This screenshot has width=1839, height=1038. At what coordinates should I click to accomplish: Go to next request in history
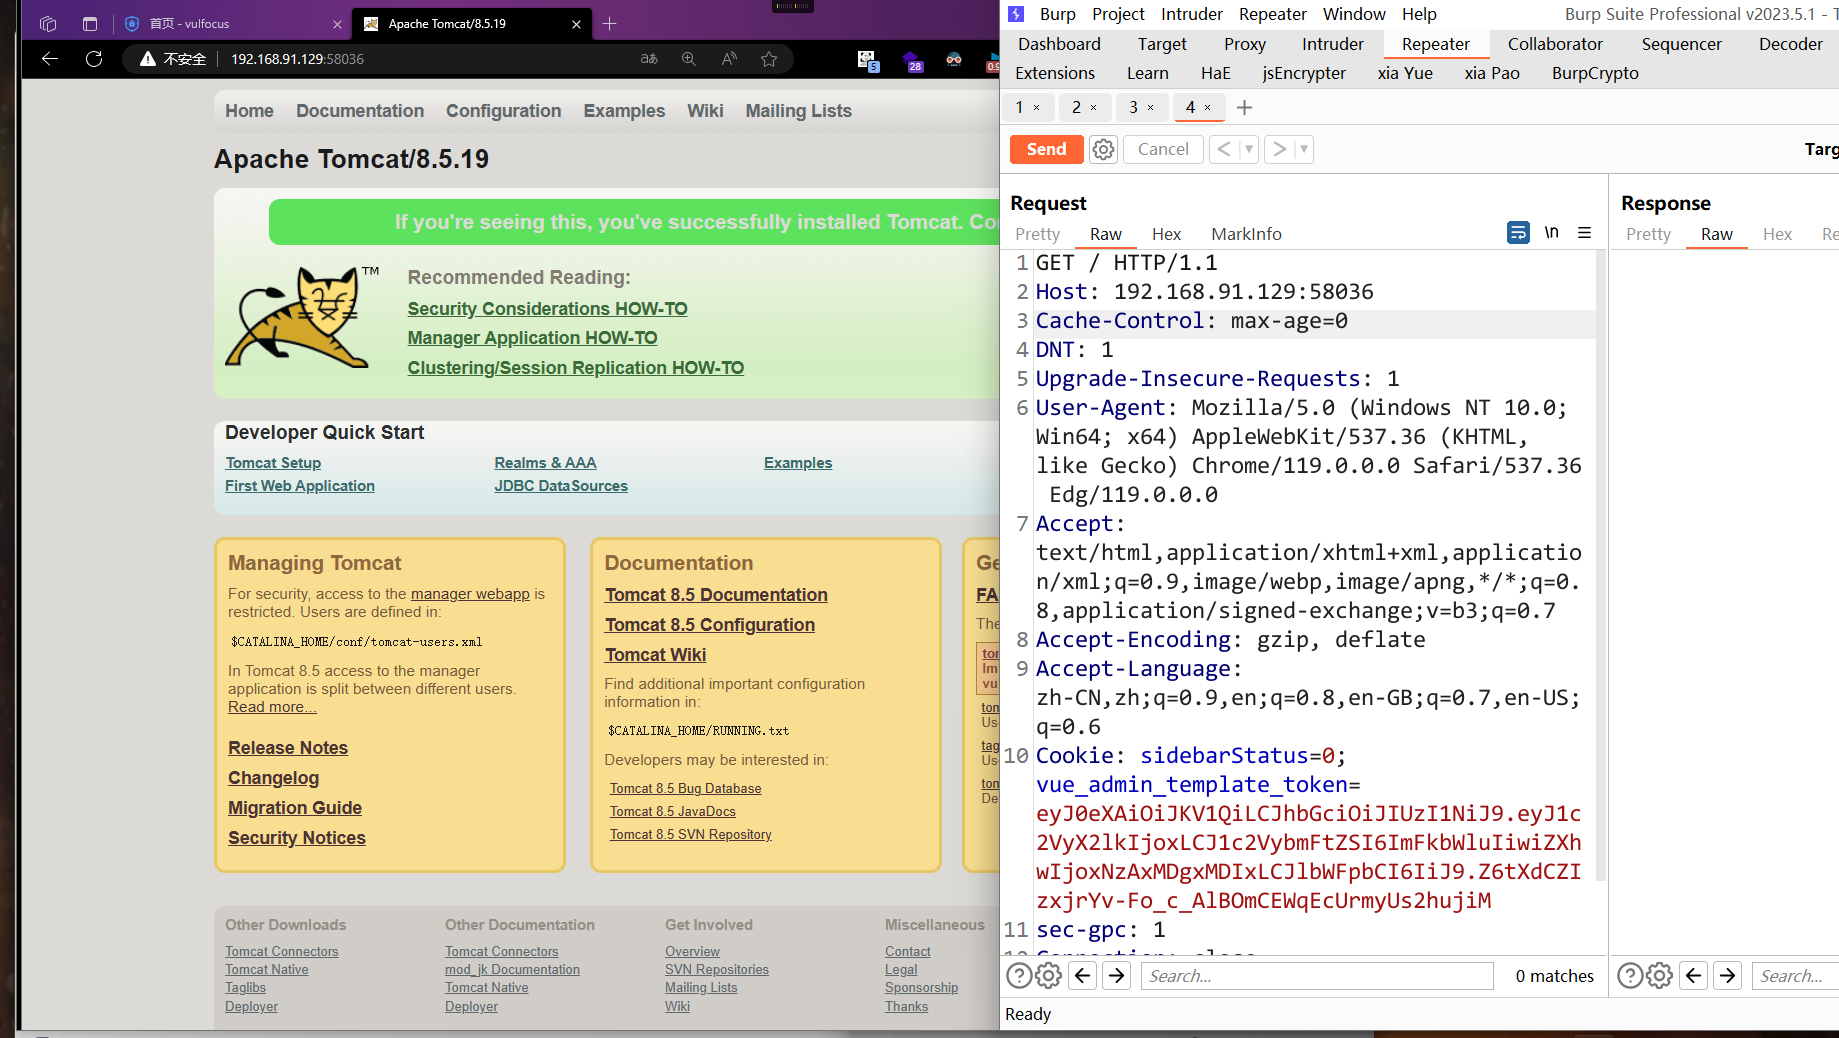coord(1279,149)
